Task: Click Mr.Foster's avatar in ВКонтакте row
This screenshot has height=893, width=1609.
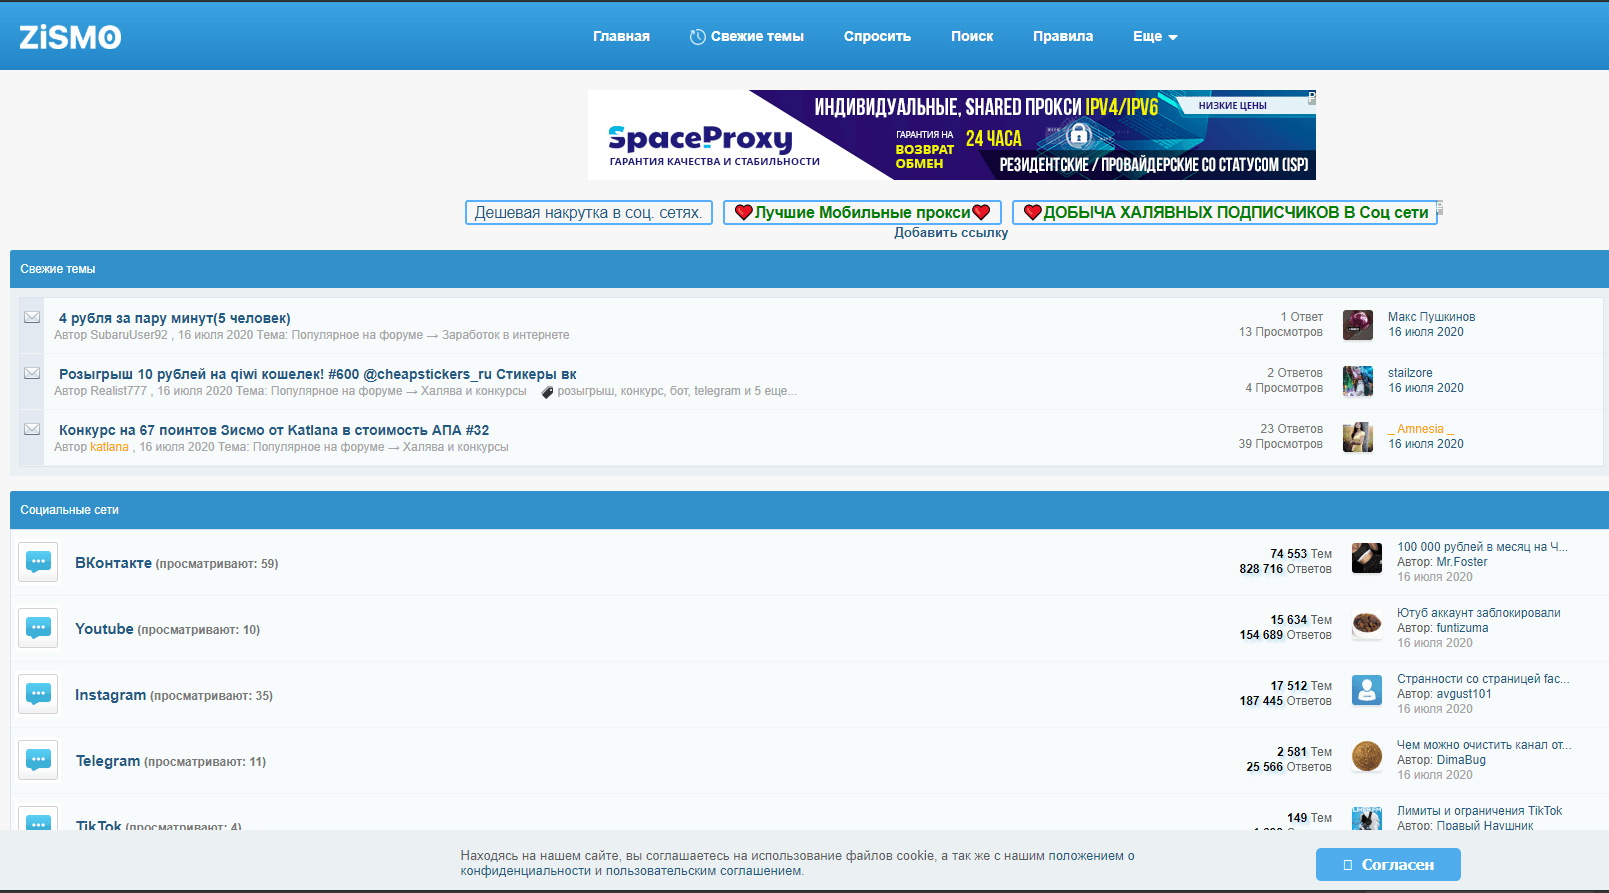Action: pos(1367,558)
